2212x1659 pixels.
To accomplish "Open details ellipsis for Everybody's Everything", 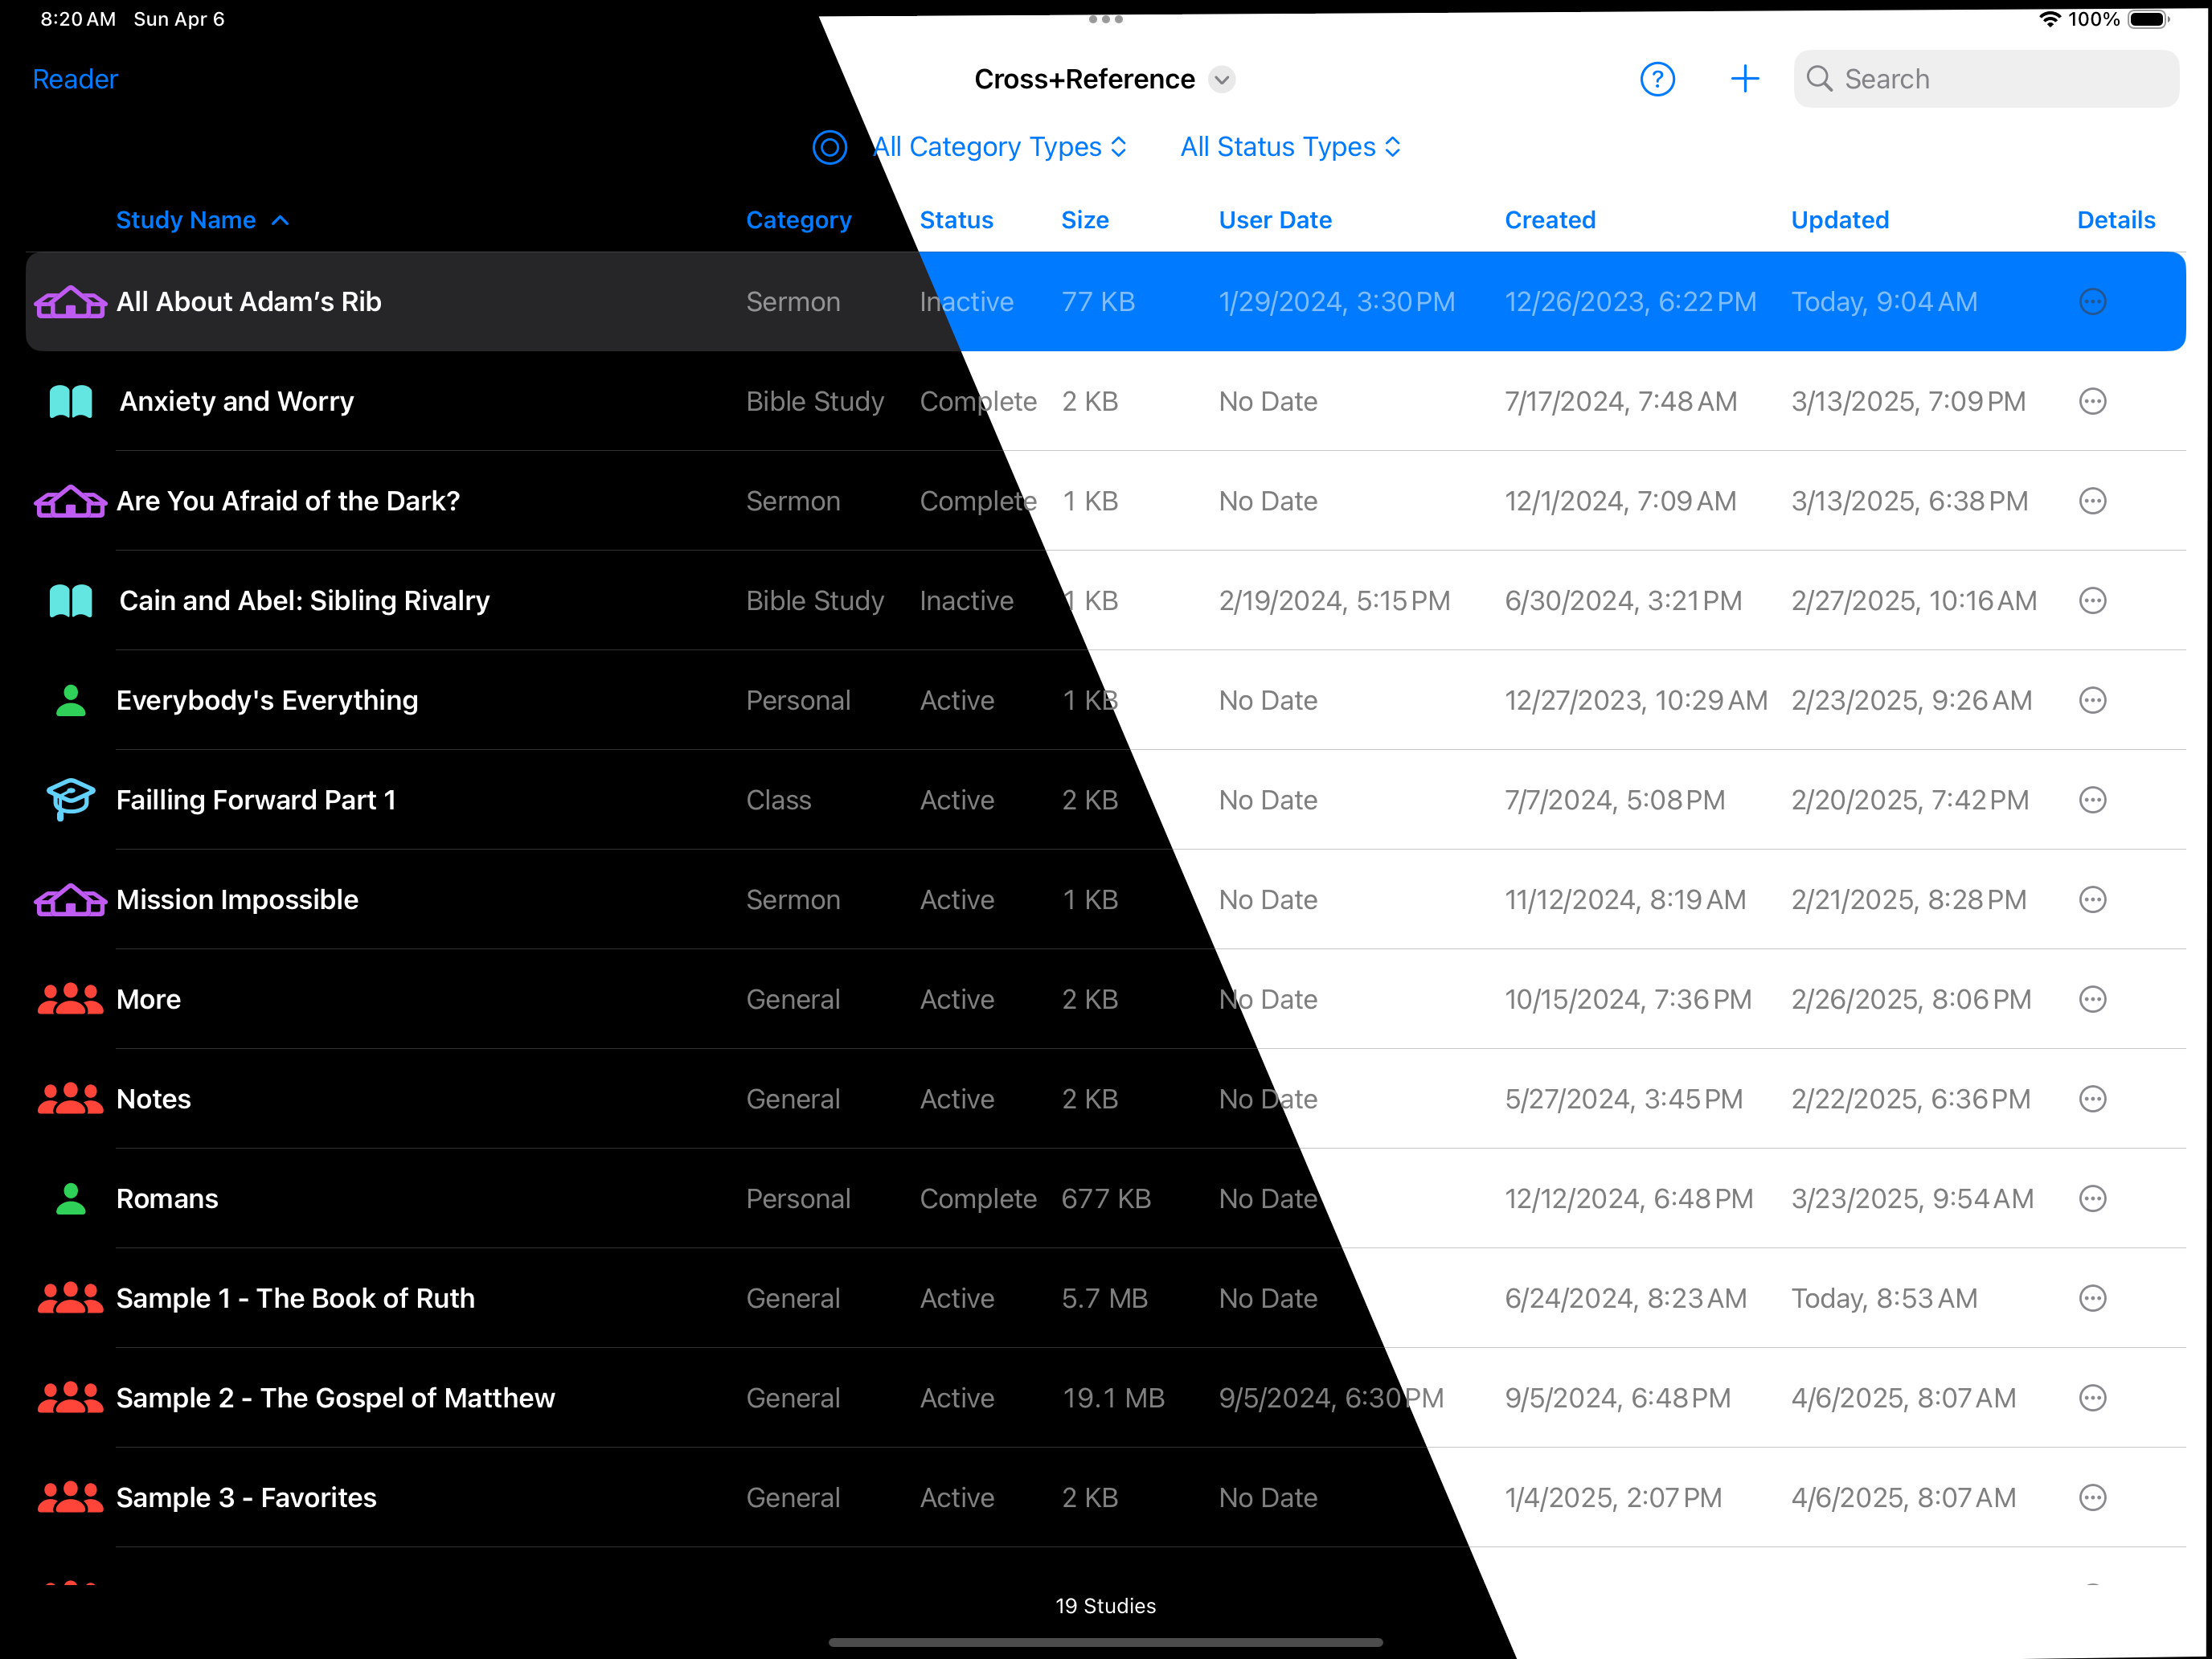I will (x=2092, y=701).
